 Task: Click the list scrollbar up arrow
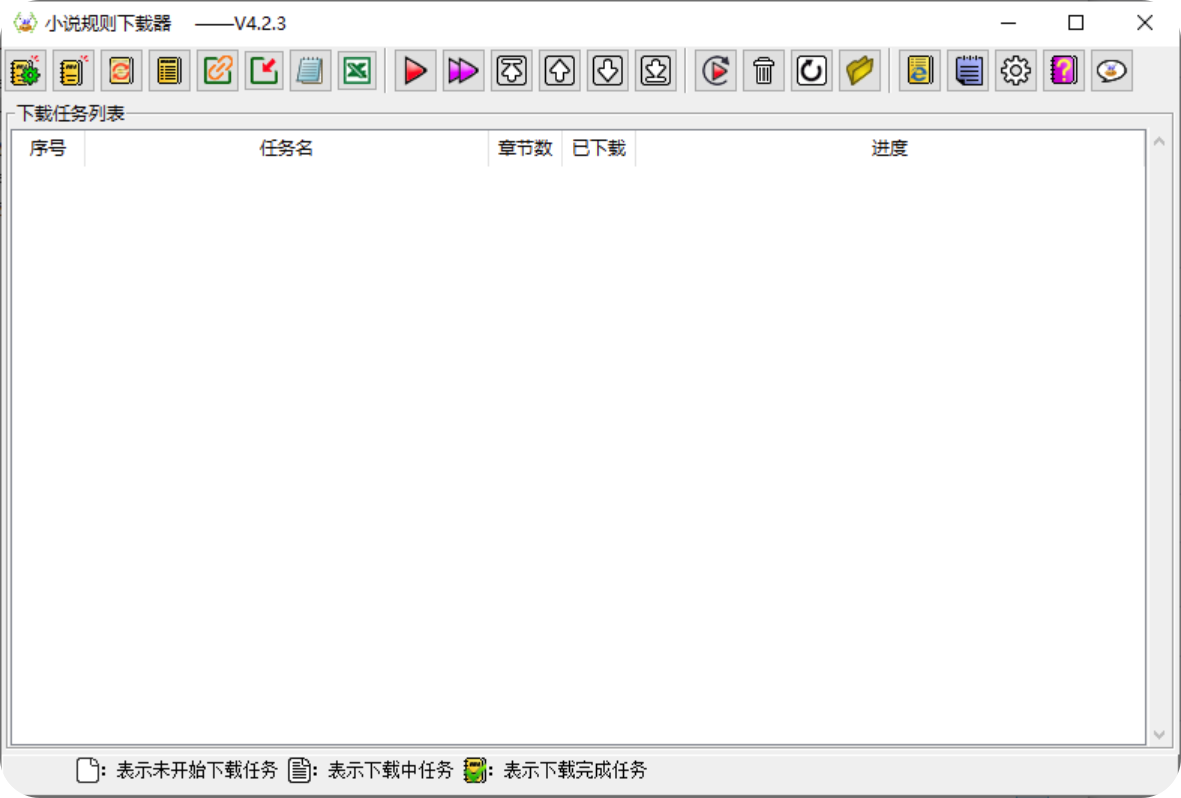(1159, 141)
